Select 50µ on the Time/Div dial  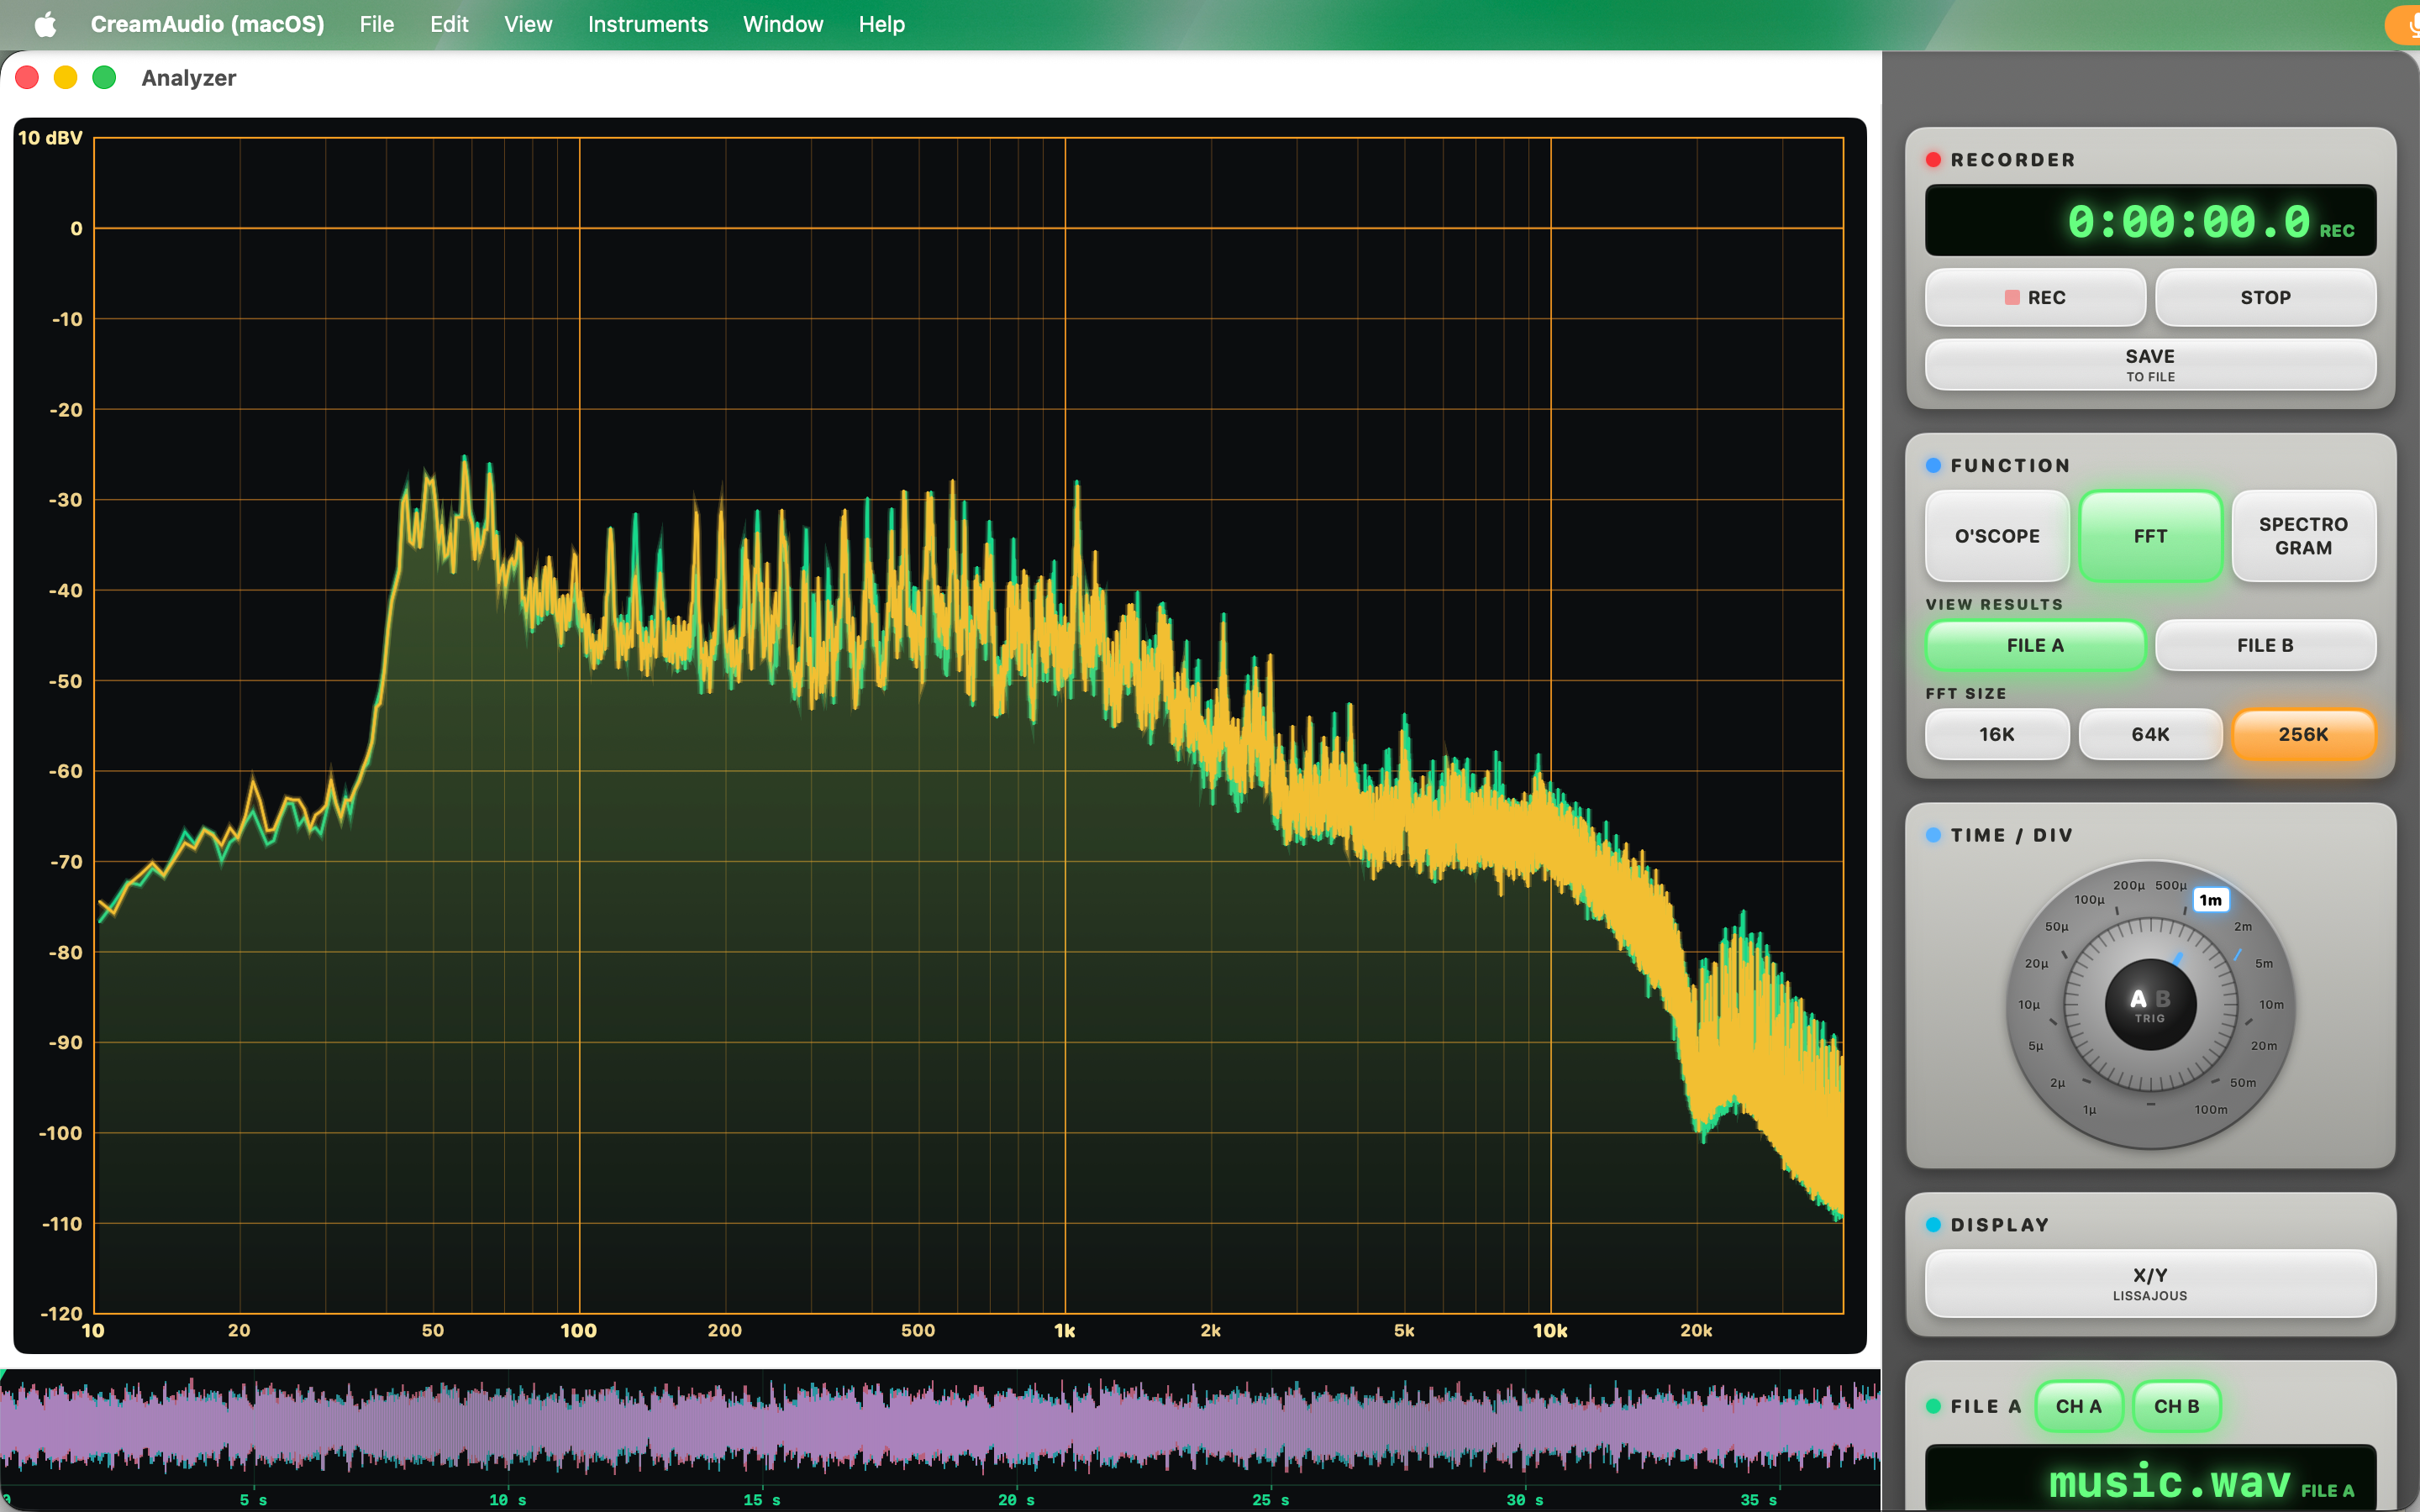(x=2056, y=927)
